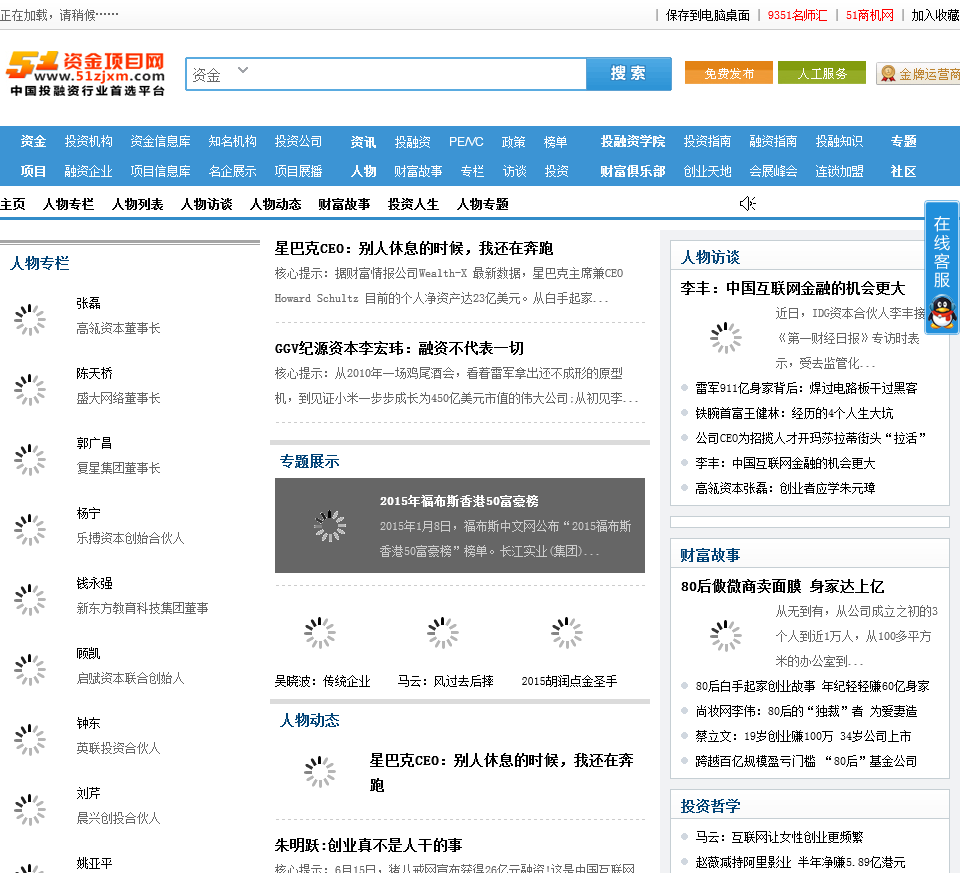Open 知名机构 navigation item
960x873 pixels.
click(x=233, y=141)
